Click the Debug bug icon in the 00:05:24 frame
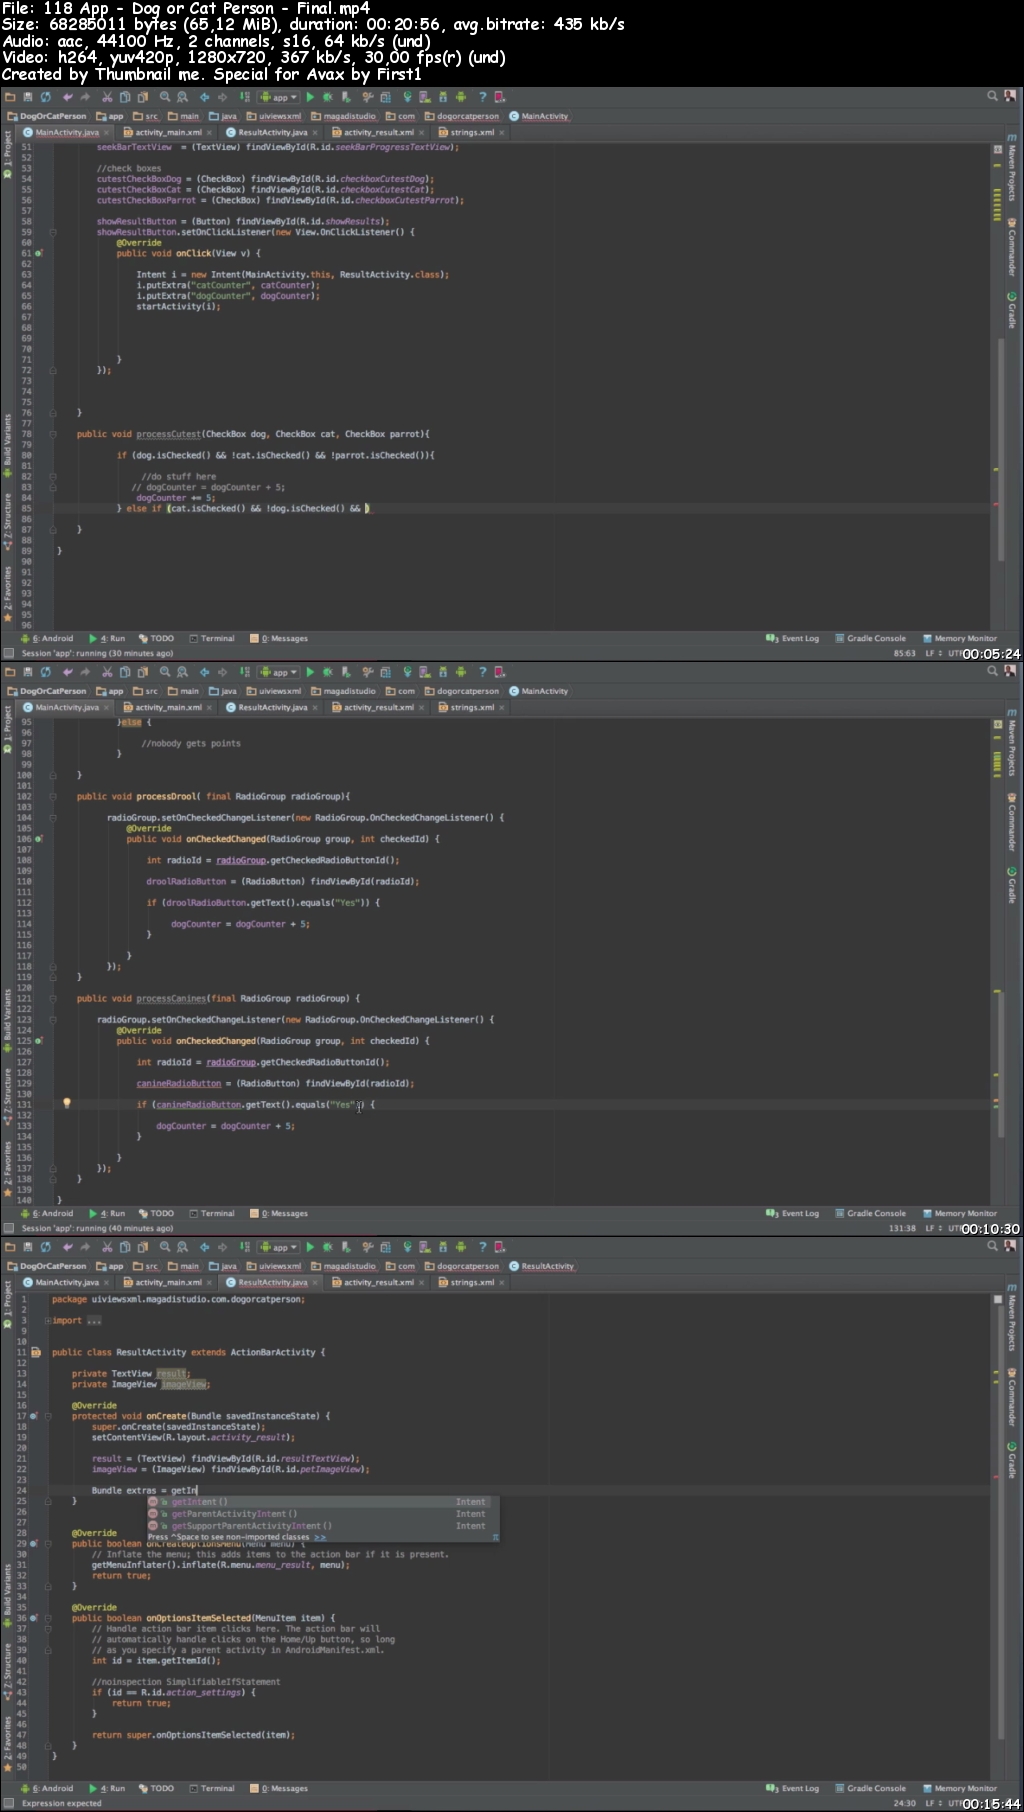Image resolution: width=1024 pixels, height=1812 pixels. tap(327, 97)
